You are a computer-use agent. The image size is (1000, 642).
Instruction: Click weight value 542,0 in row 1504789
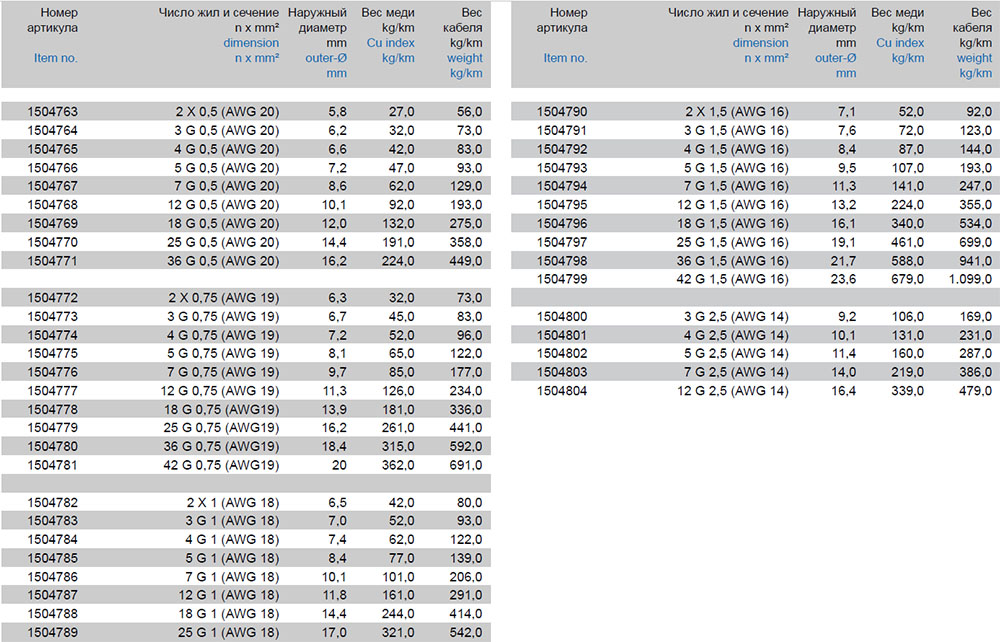point(466,632)
